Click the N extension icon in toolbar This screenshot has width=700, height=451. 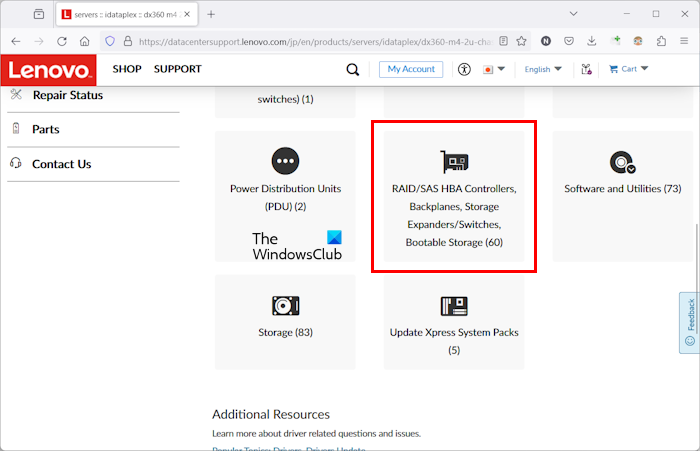click(x=546, y=42)
